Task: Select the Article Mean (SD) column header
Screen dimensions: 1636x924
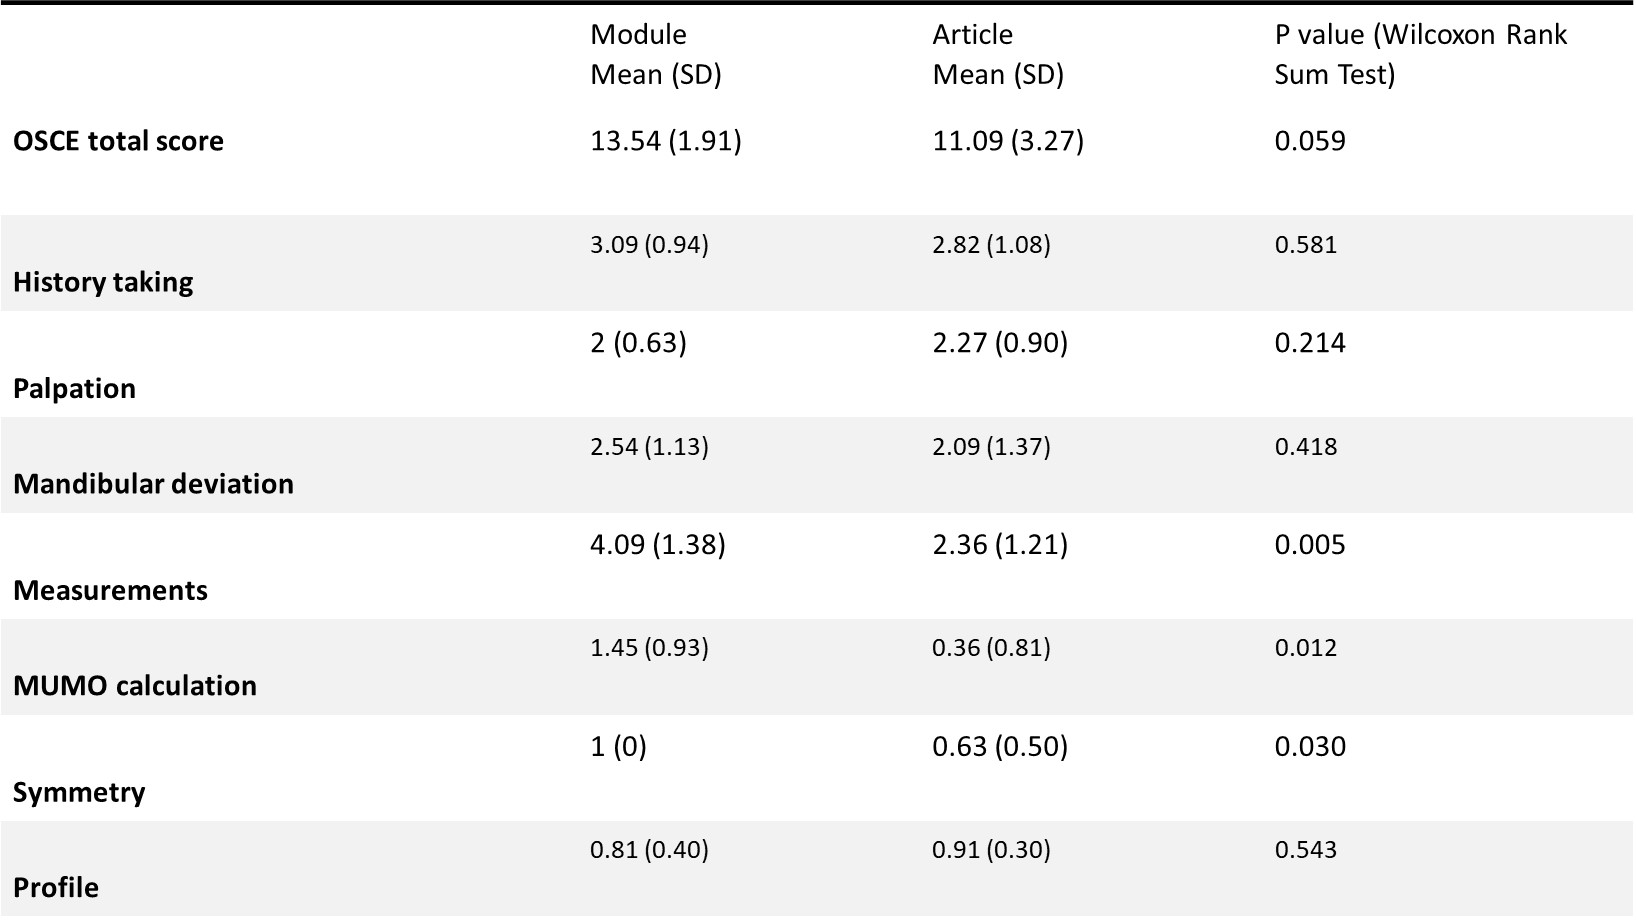Action: pos(997,54)
